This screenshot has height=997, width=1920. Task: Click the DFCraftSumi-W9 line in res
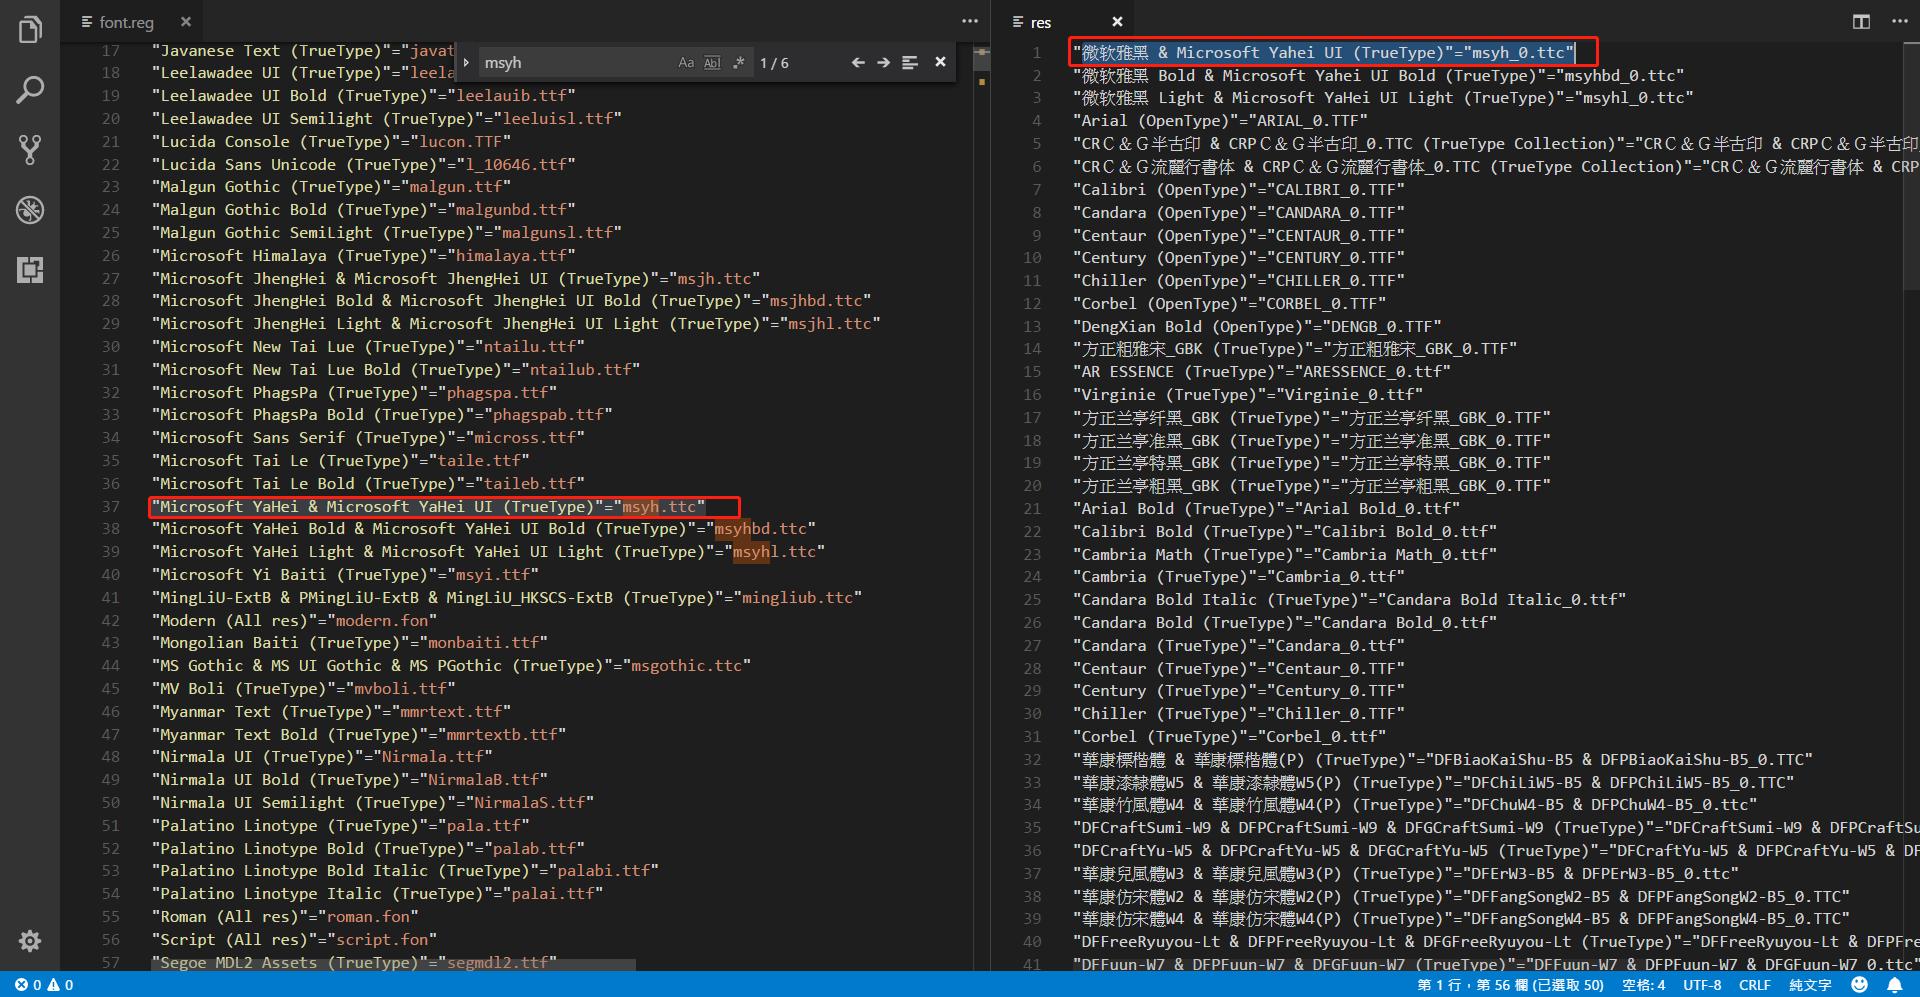[1496, 828]
